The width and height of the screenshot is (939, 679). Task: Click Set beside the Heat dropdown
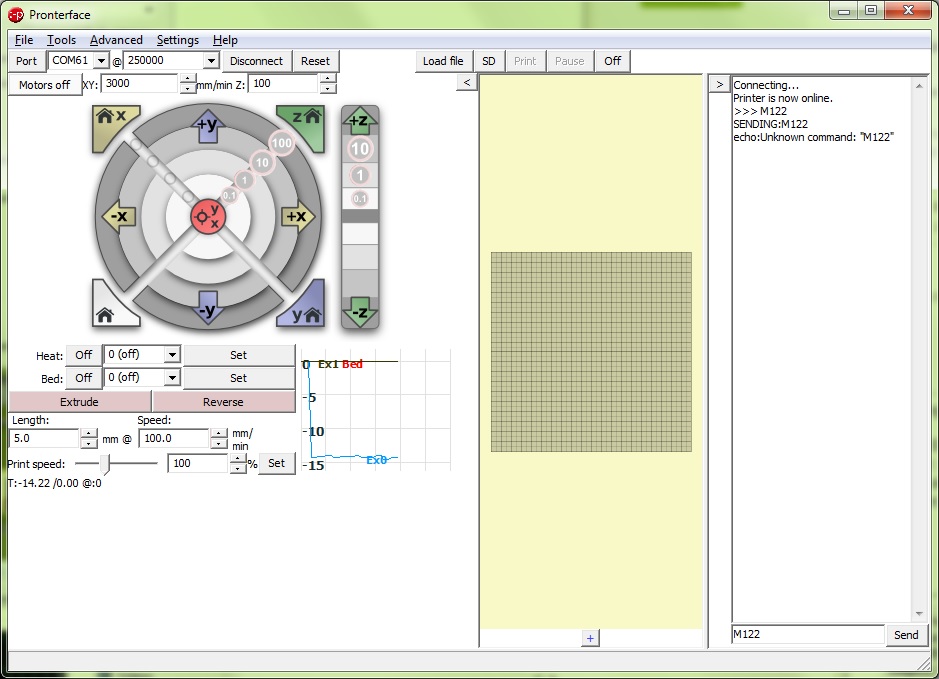click(238, 355)
